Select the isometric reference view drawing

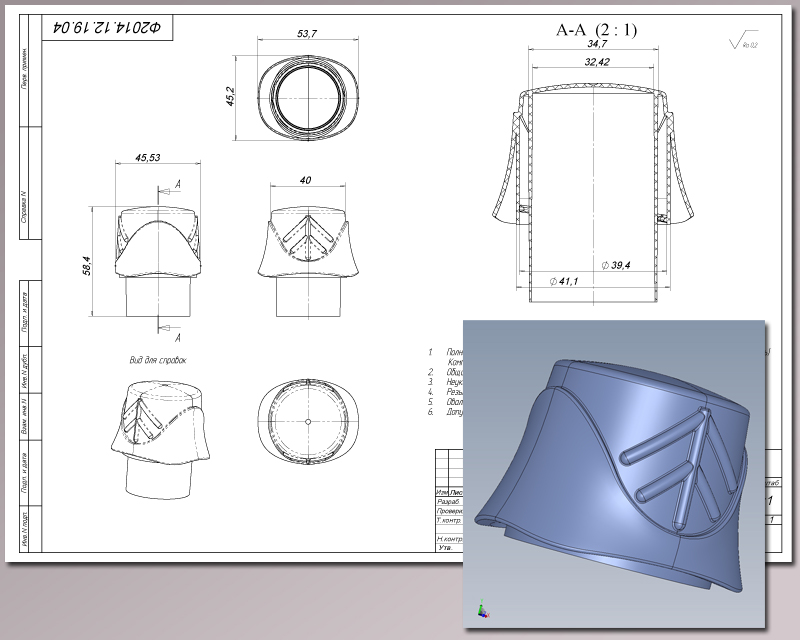pyautogui.click(x=160, y=438)
